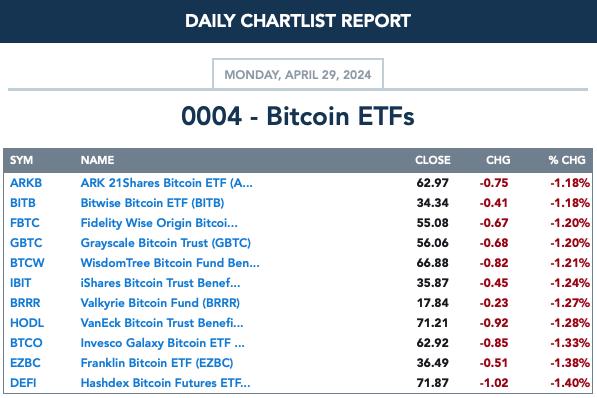Image resolution: width=597 pixels, height=398 pixels.
Task: Click the 0004 - Bitcoin ETFs title
Action: tap(298, 116)
